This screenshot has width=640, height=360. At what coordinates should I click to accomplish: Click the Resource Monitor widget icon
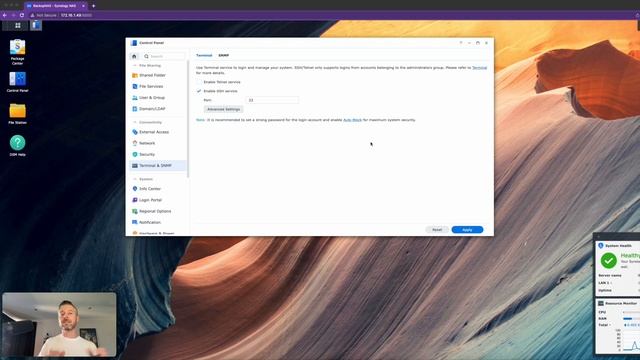click(601, 304)
